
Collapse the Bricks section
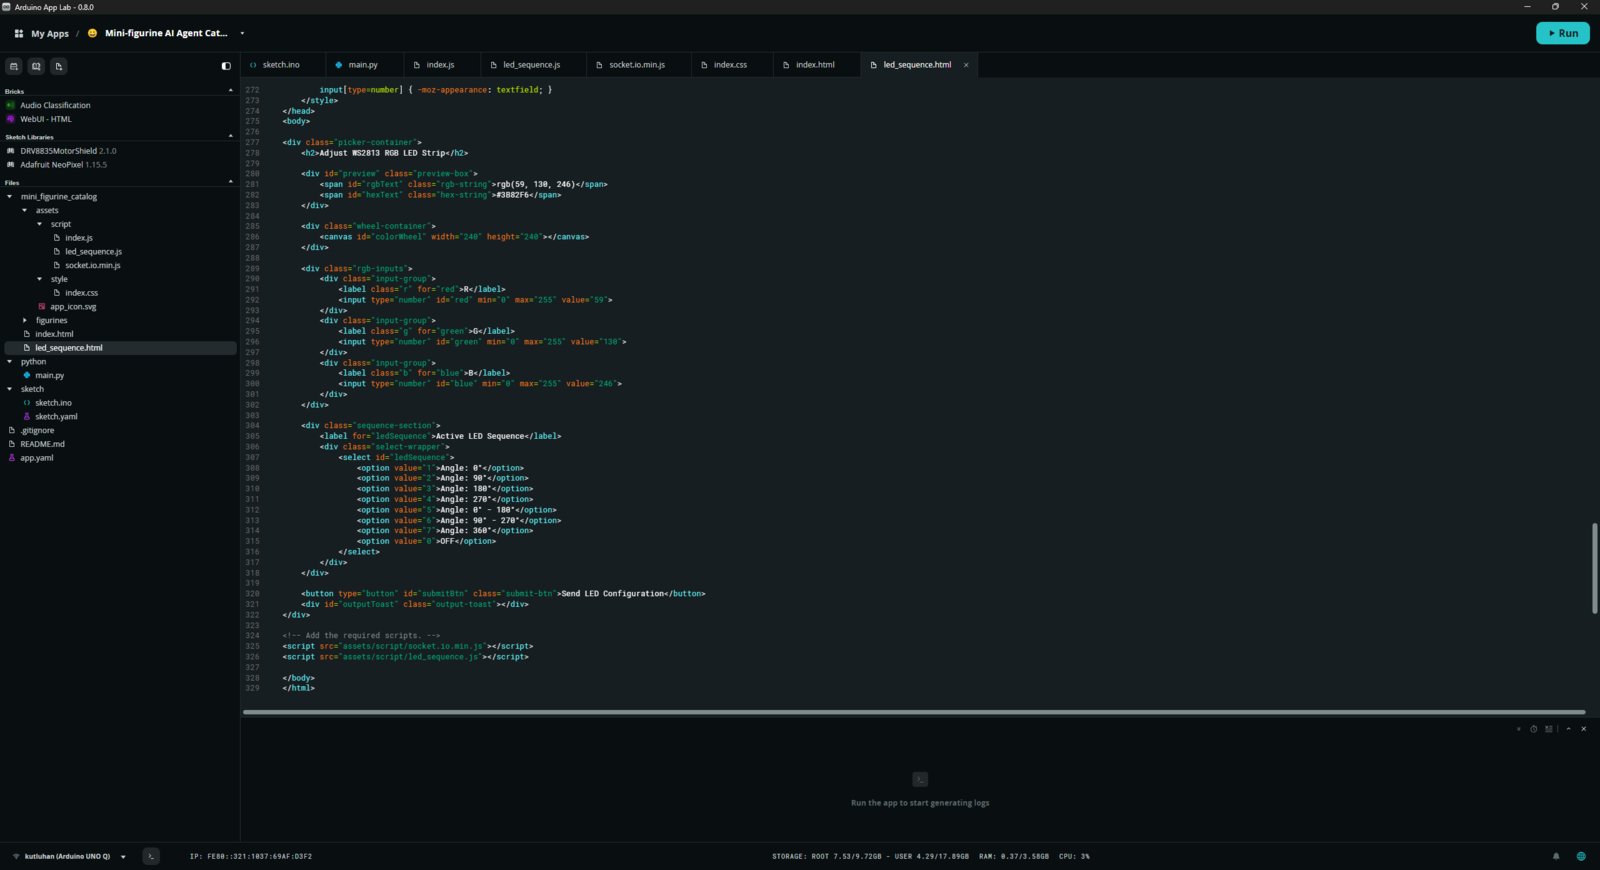pyautogui.click(x=231, y=91)
